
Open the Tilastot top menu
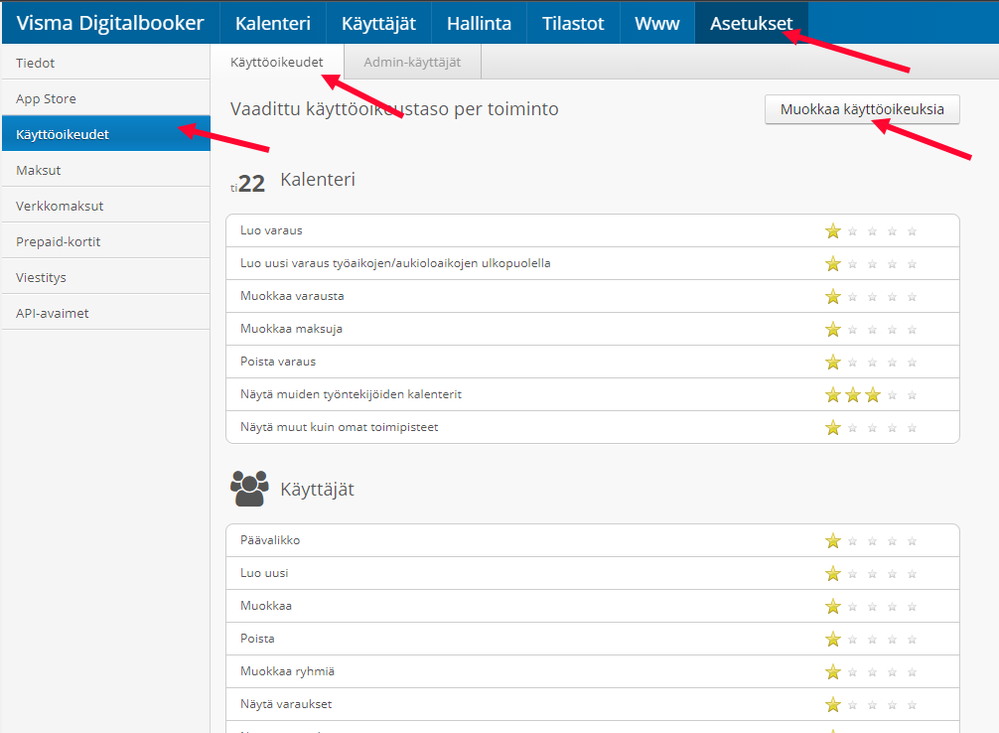click(573, 24)
